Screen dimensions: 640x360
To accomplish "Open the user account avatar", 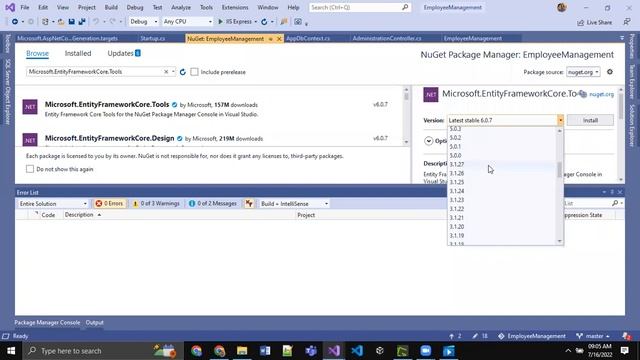I will click(x=562, y=7).
